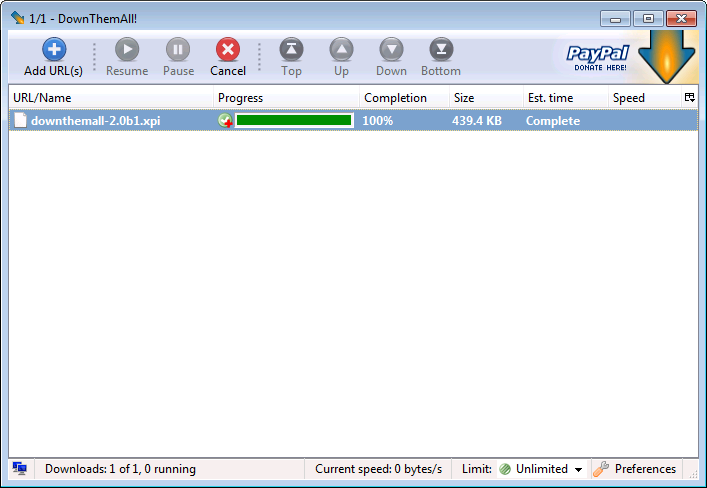Maximize the DownThemAll window
The image size is (707, 488).
[648, 19]
